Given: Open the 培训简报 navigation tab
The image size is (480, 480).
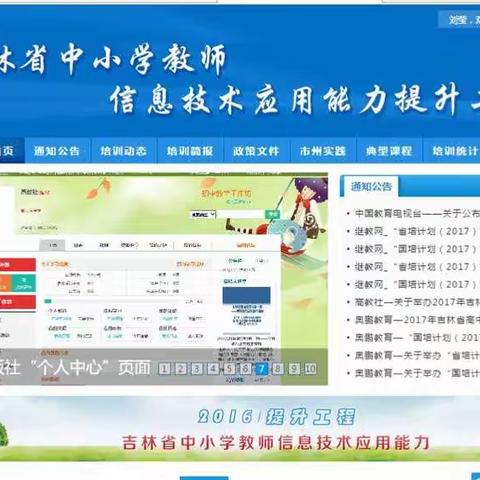Looking at the screenshot, I should 190,151.
